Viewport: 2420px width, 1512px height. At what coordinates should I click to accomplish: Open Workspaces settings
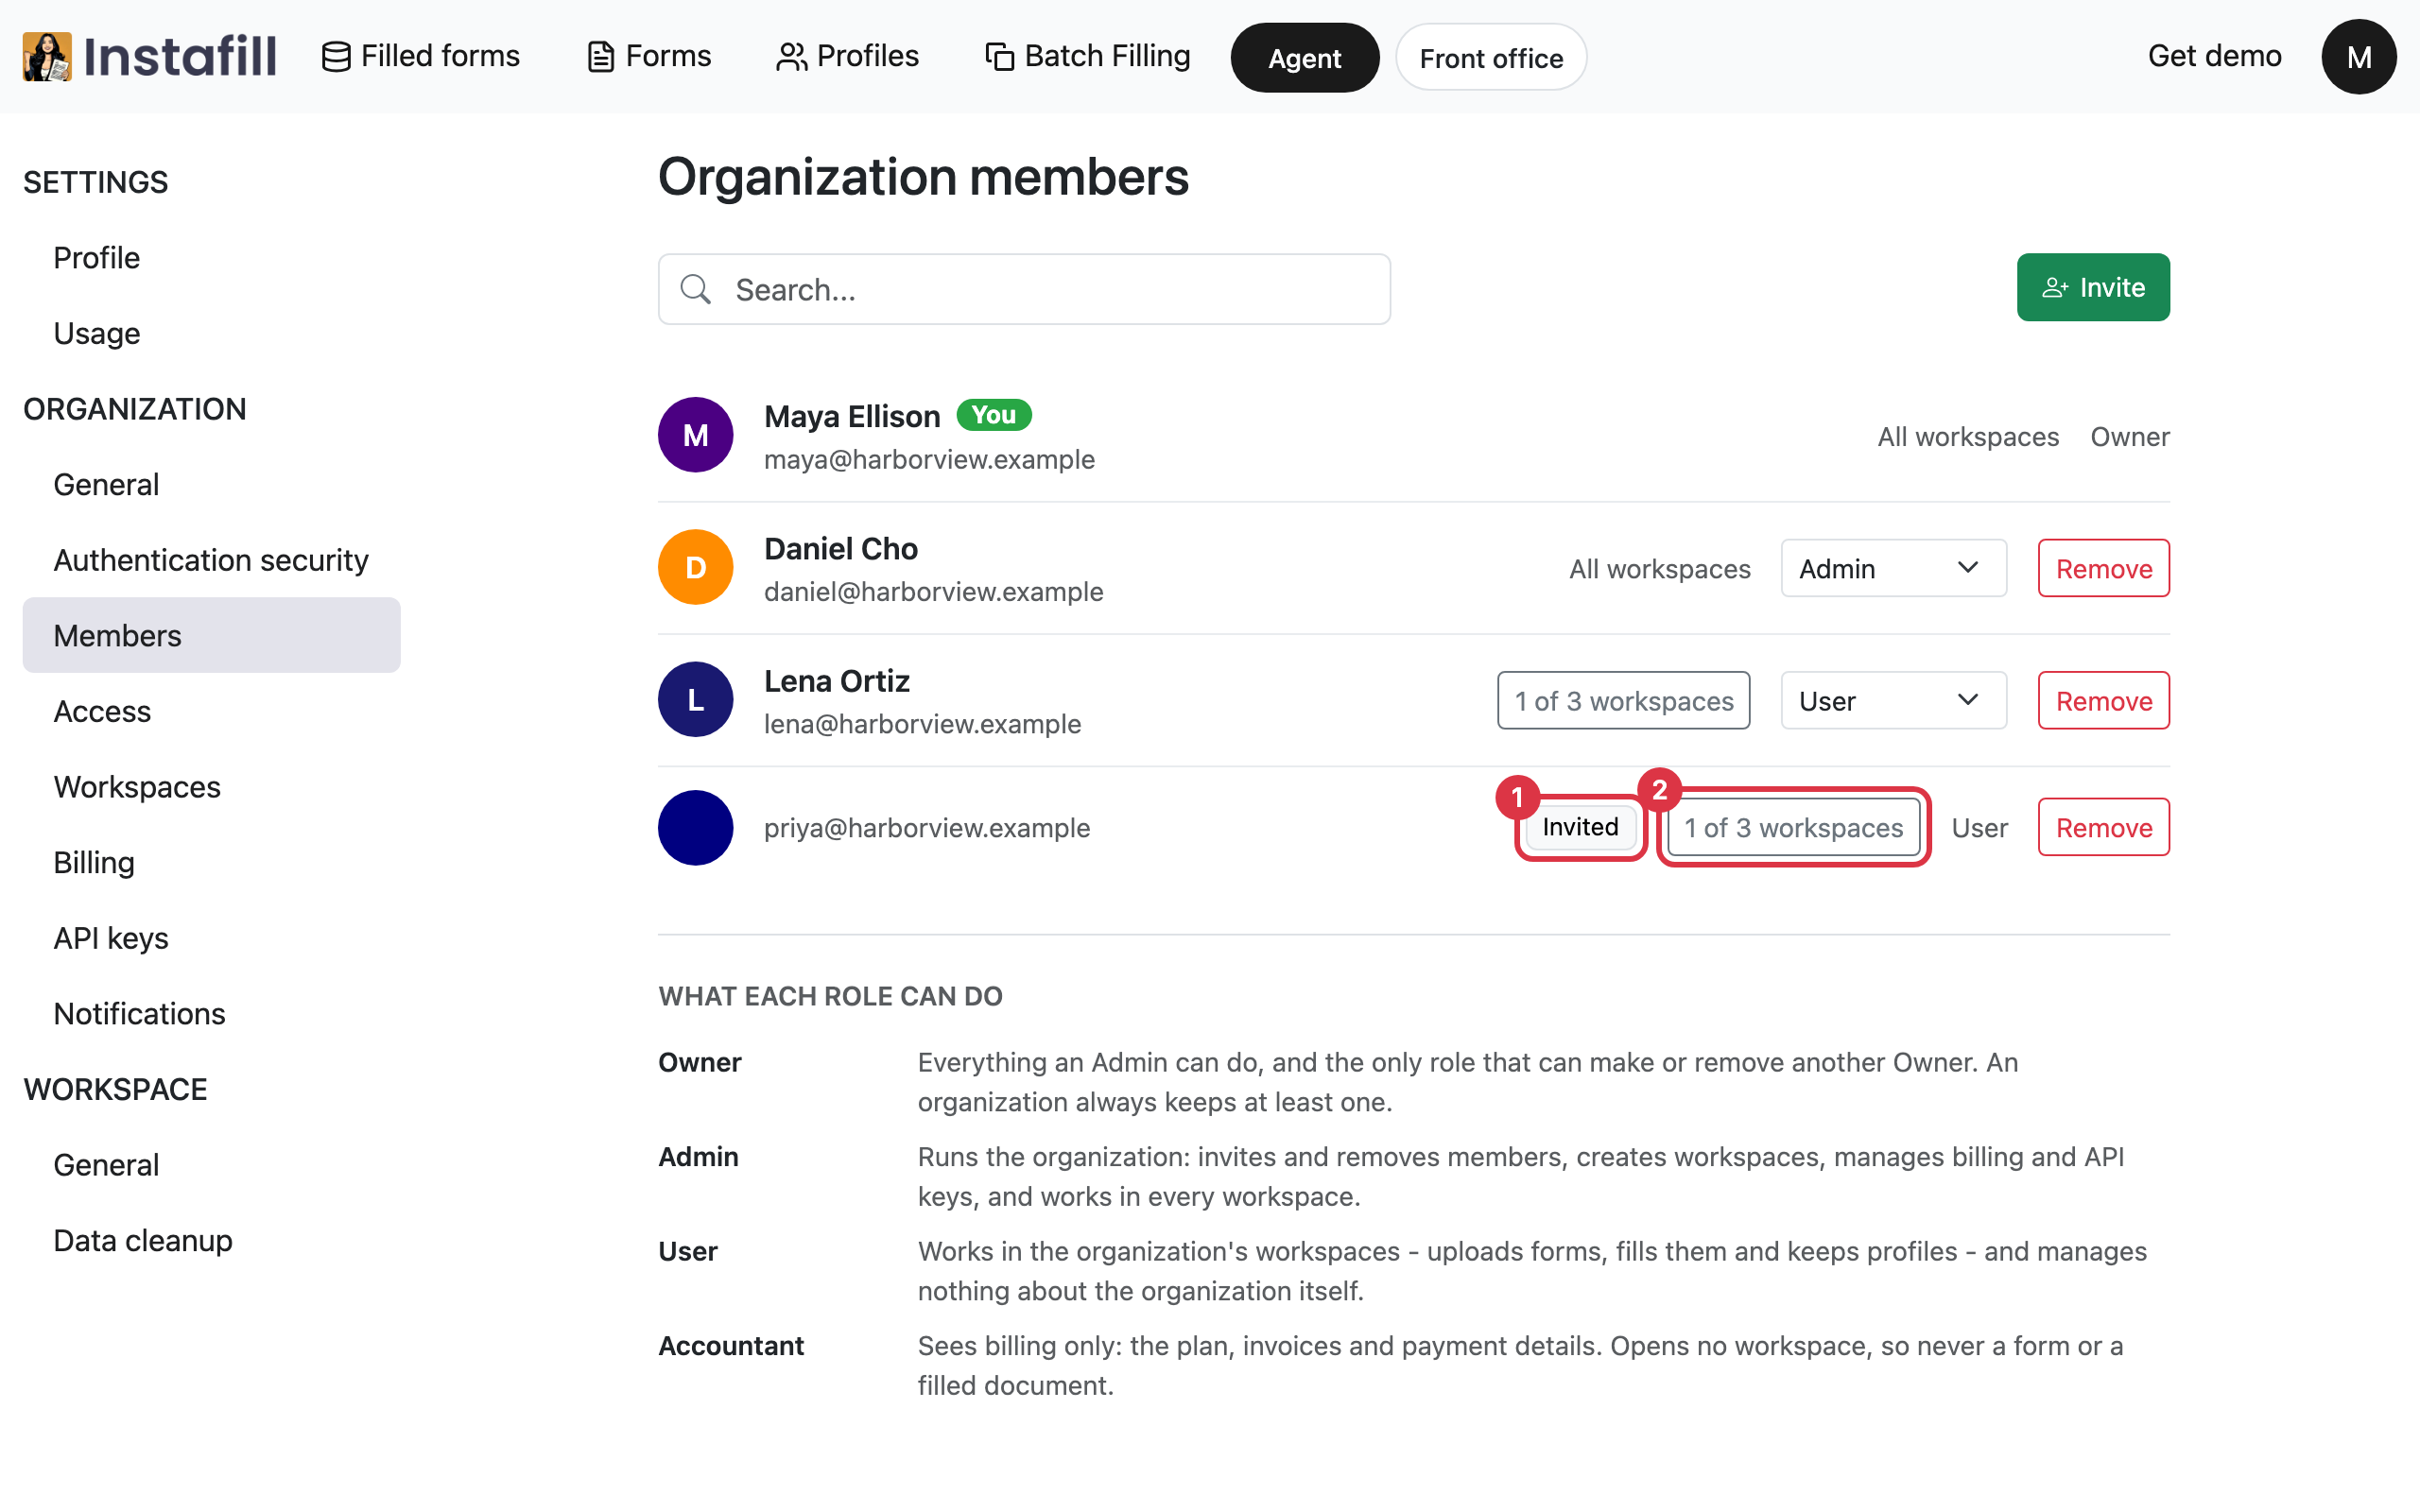pyautogui.click(x=211, y=787)
